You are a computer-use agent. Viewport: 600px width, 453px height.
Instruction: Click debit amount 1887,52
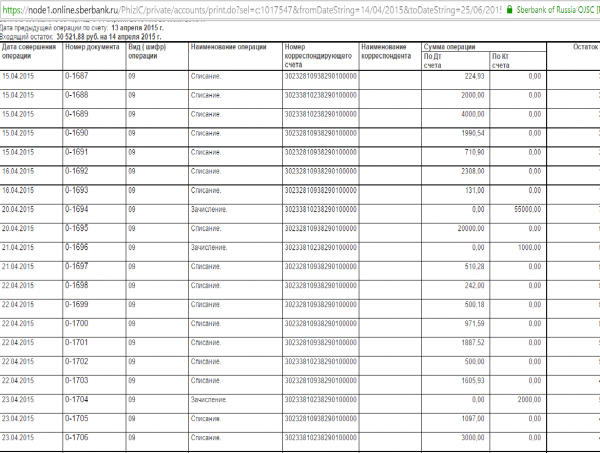click(x=473, y=342)
